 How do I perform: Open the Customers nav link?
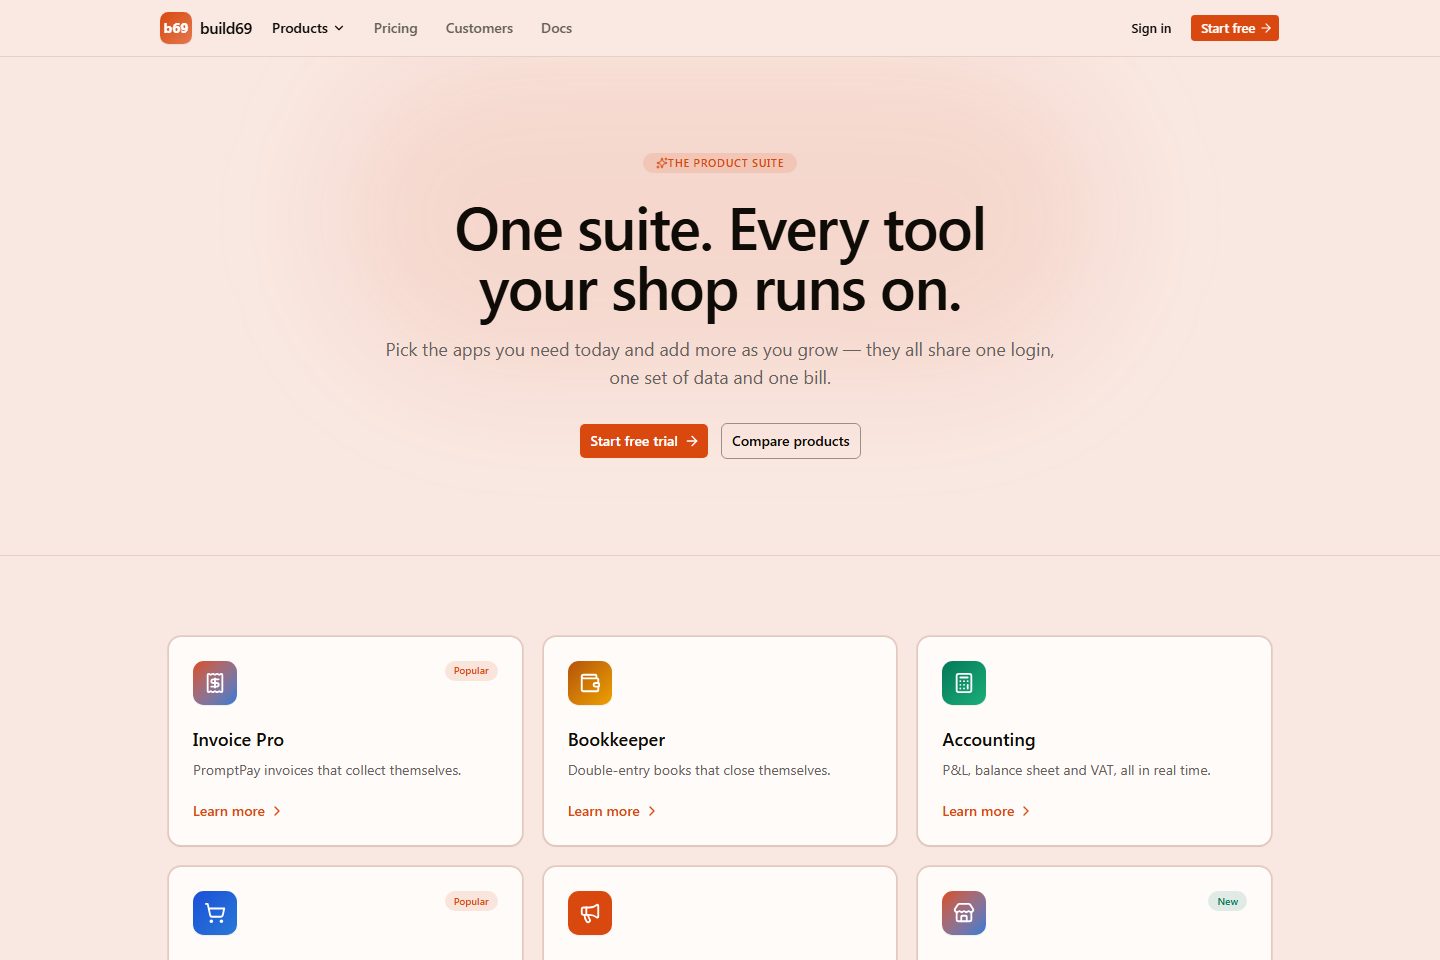click(x=479, y=28)
